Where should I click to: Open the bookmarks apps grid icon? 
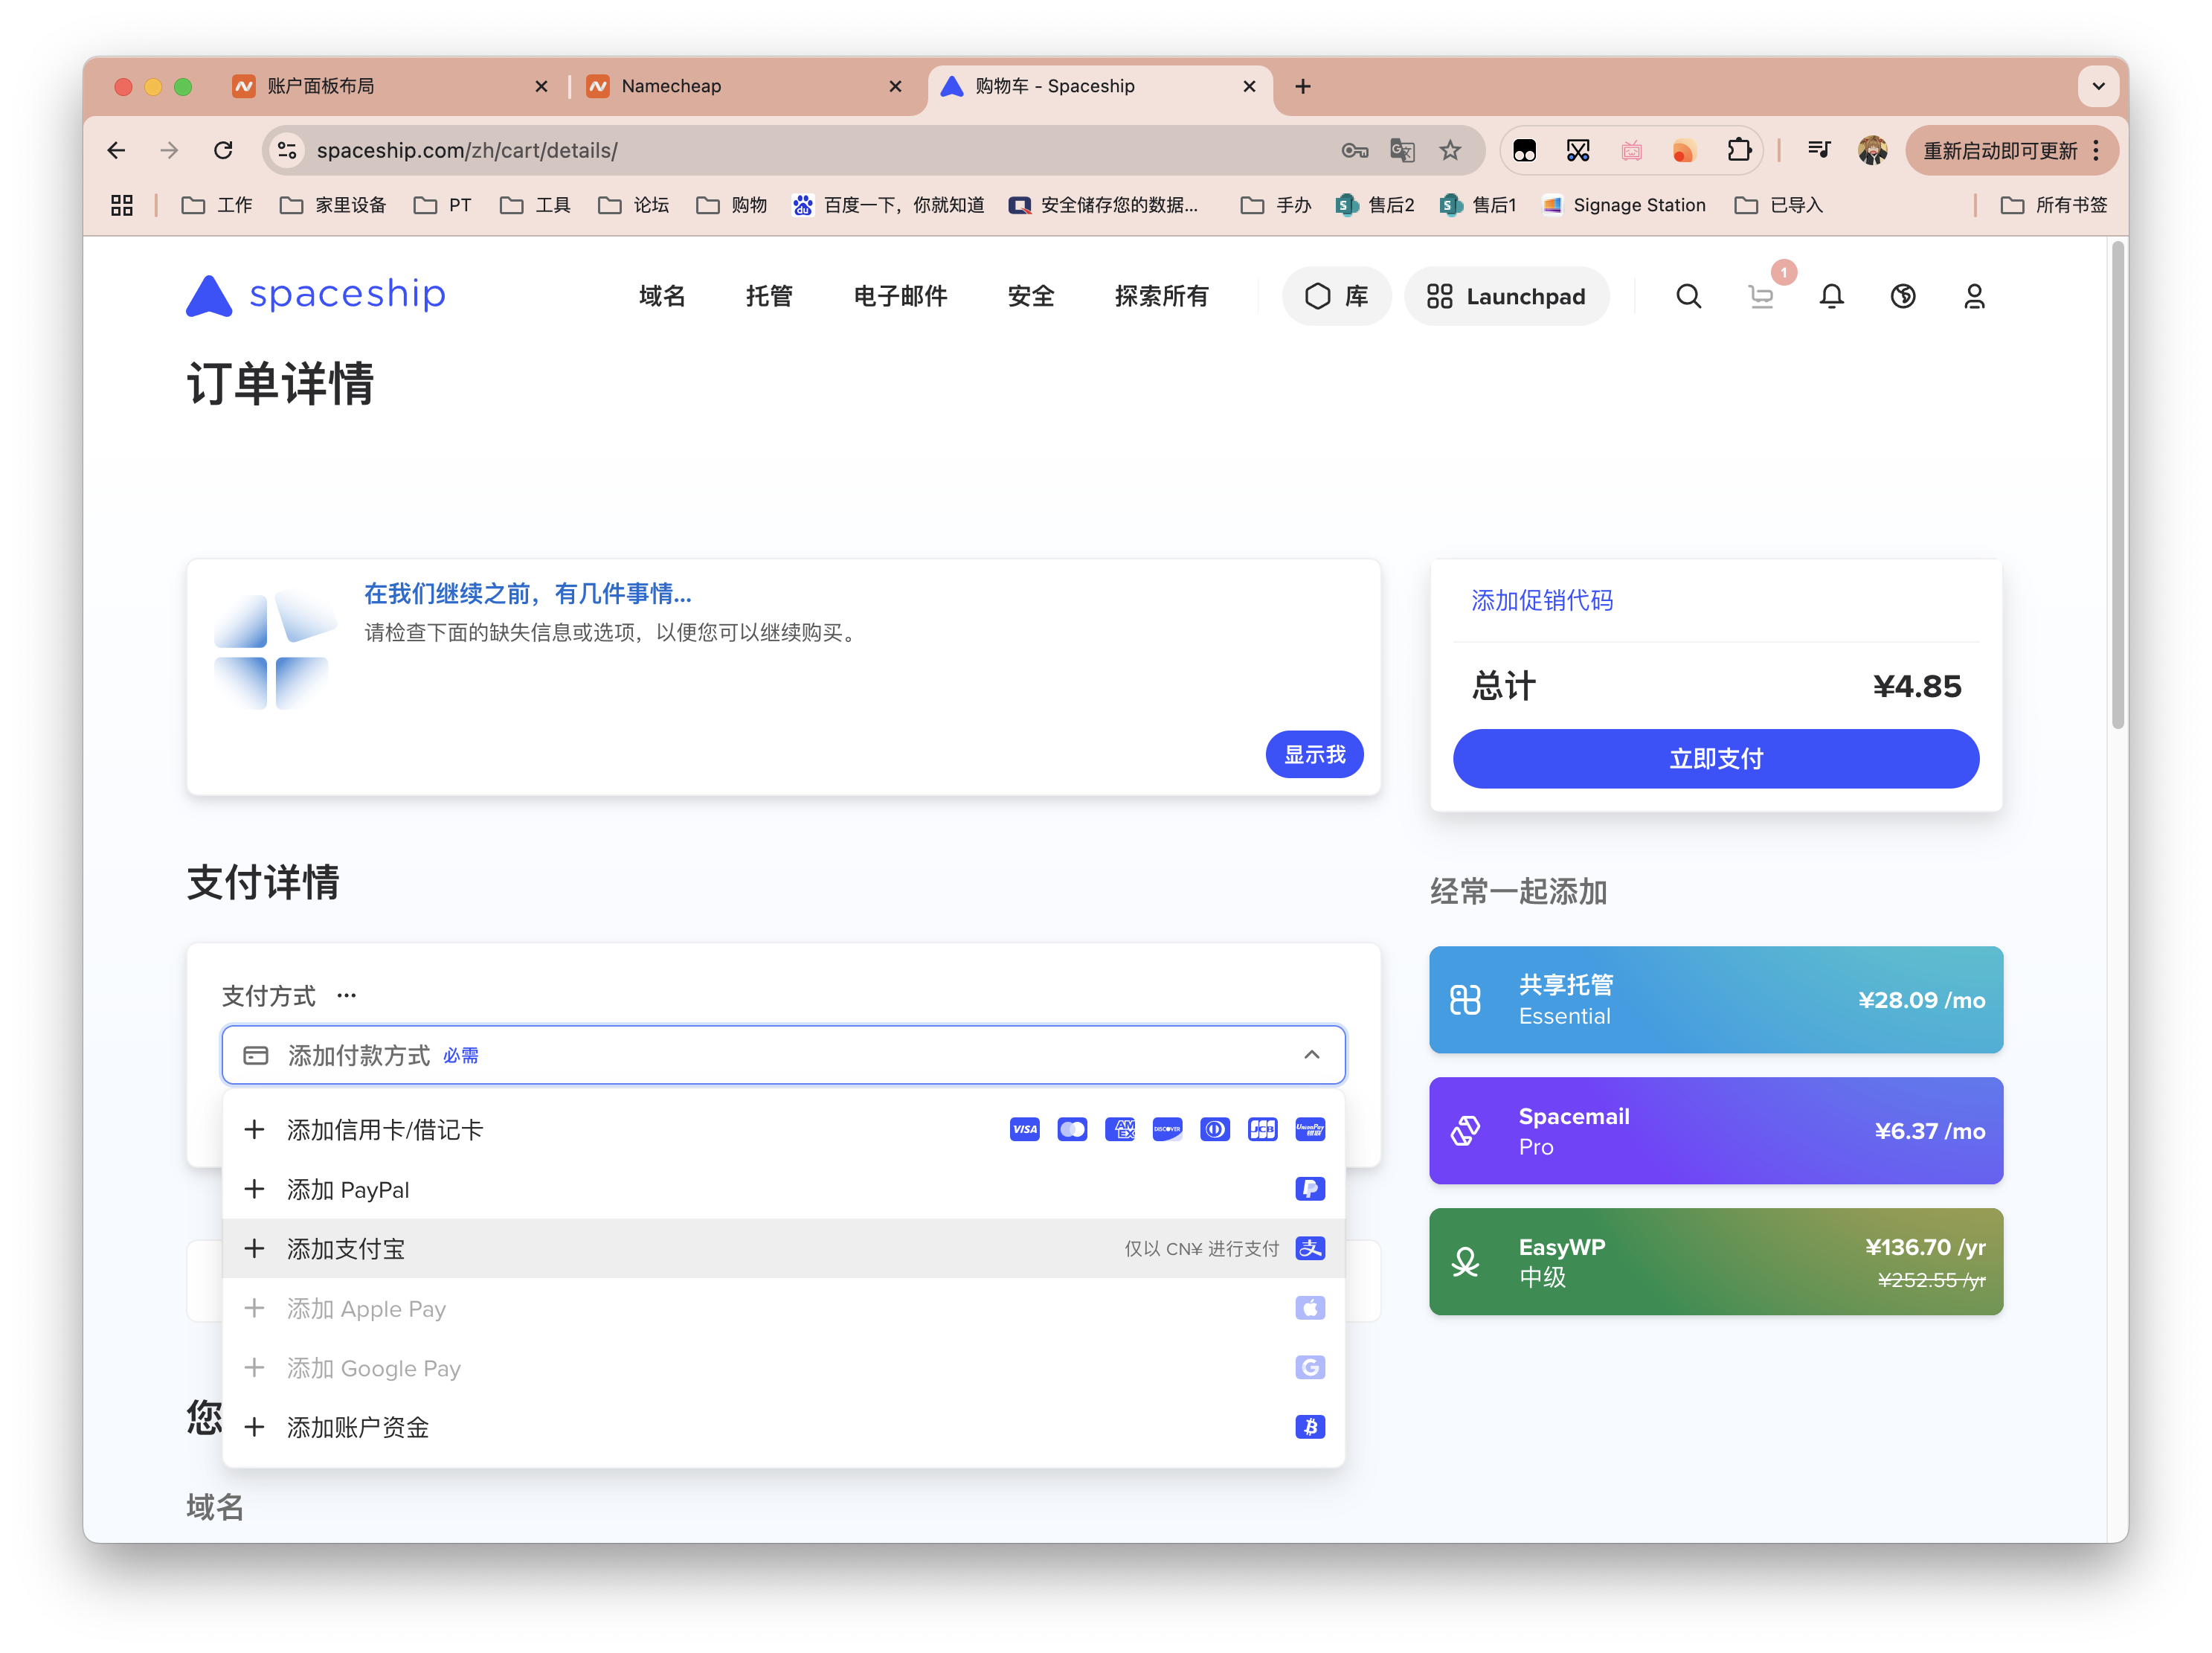pyautogui.click(x=122, y=205)
